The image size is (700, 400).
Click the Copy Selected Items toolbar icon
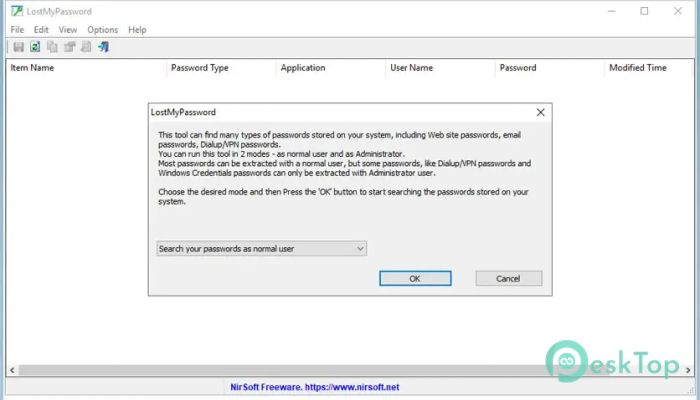pos(52,47)
